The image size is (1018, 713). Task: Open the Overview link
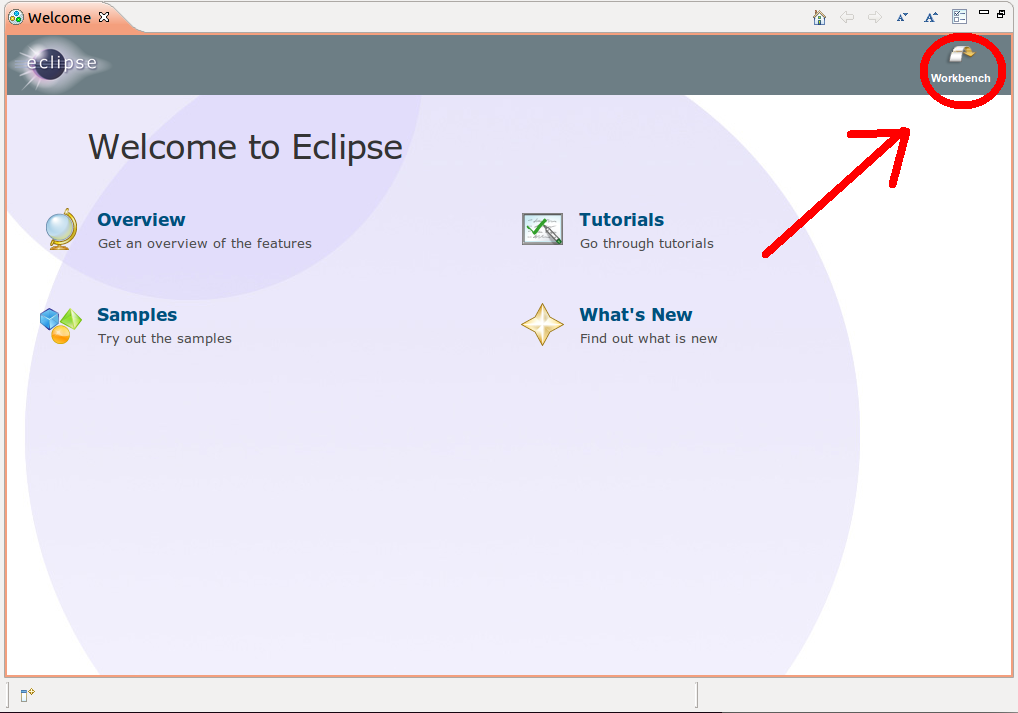click(142, 220)
